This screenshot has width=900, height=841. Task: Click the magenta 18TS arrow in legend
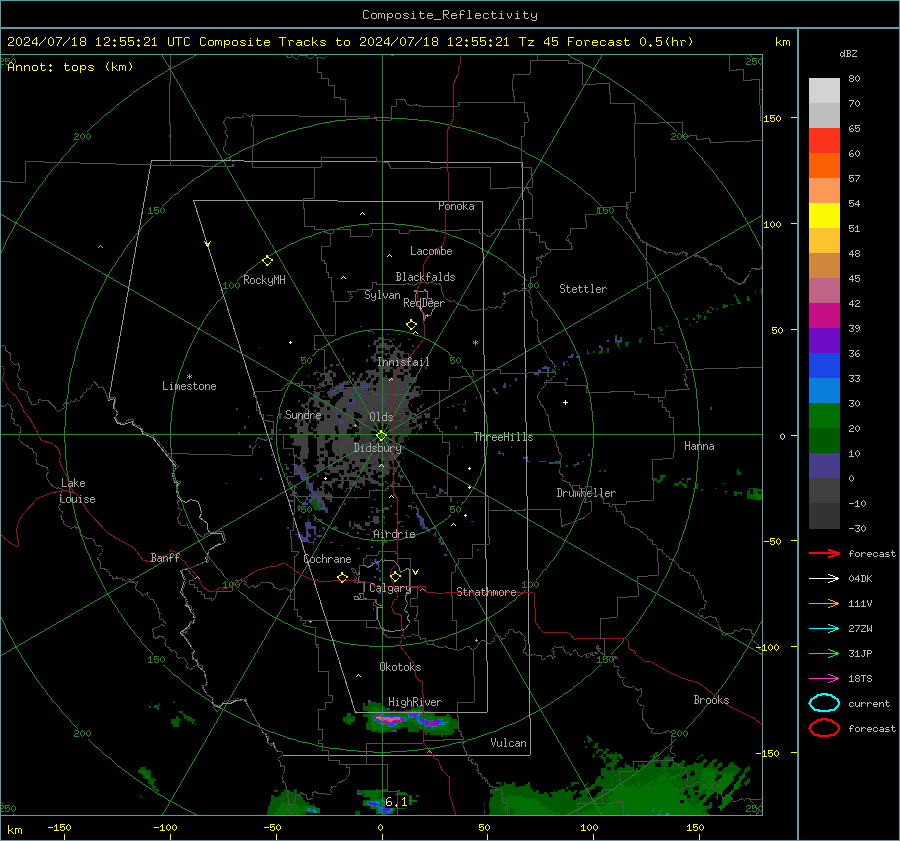pyautogui.click(x=824, y=679)
